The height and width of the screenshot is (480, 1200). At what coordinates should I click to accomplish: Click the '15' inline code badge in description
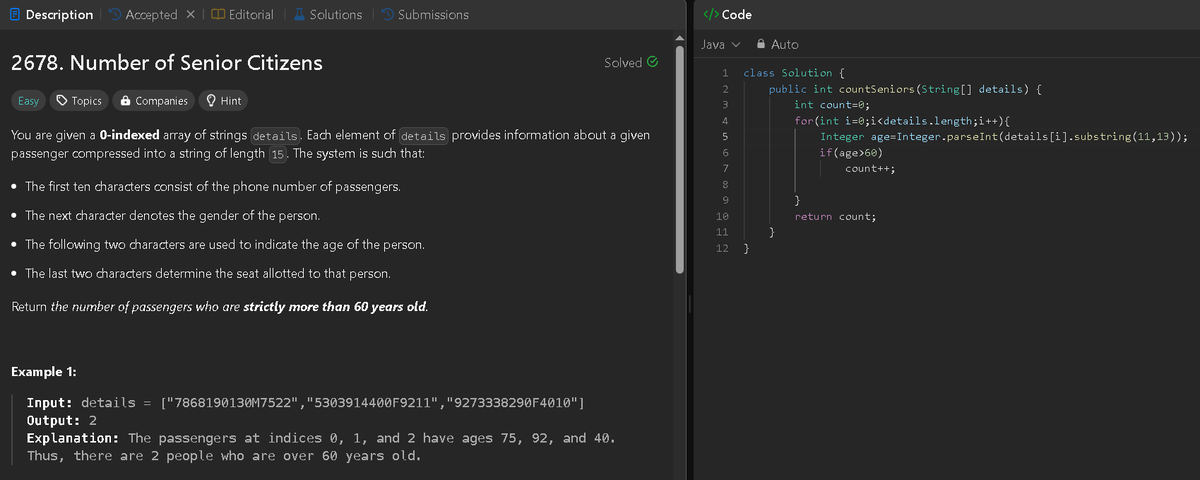tap(279, 156)
